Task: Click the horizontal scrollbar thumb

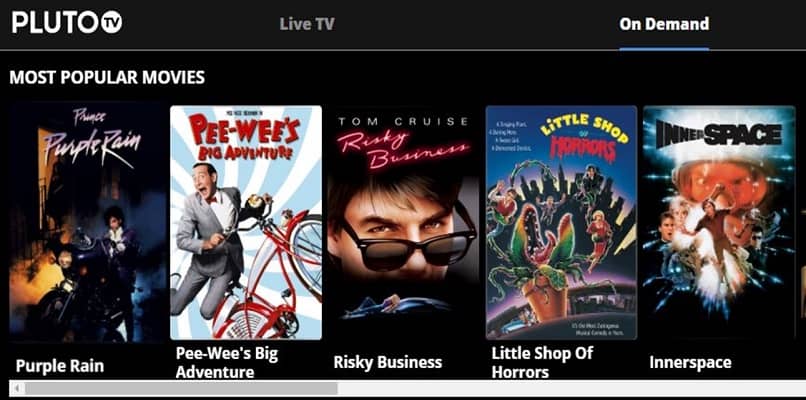Action: point(181,388)
